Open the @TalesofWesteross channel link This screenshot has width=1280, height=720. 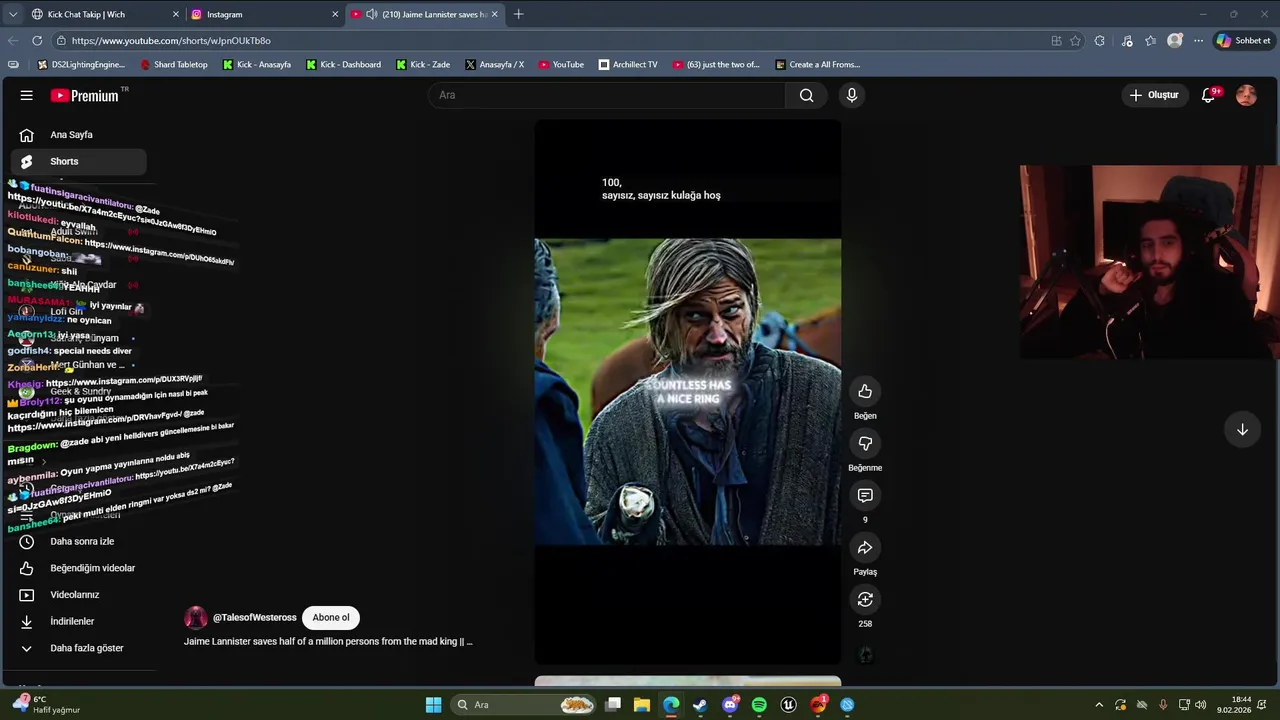[255, 617]
